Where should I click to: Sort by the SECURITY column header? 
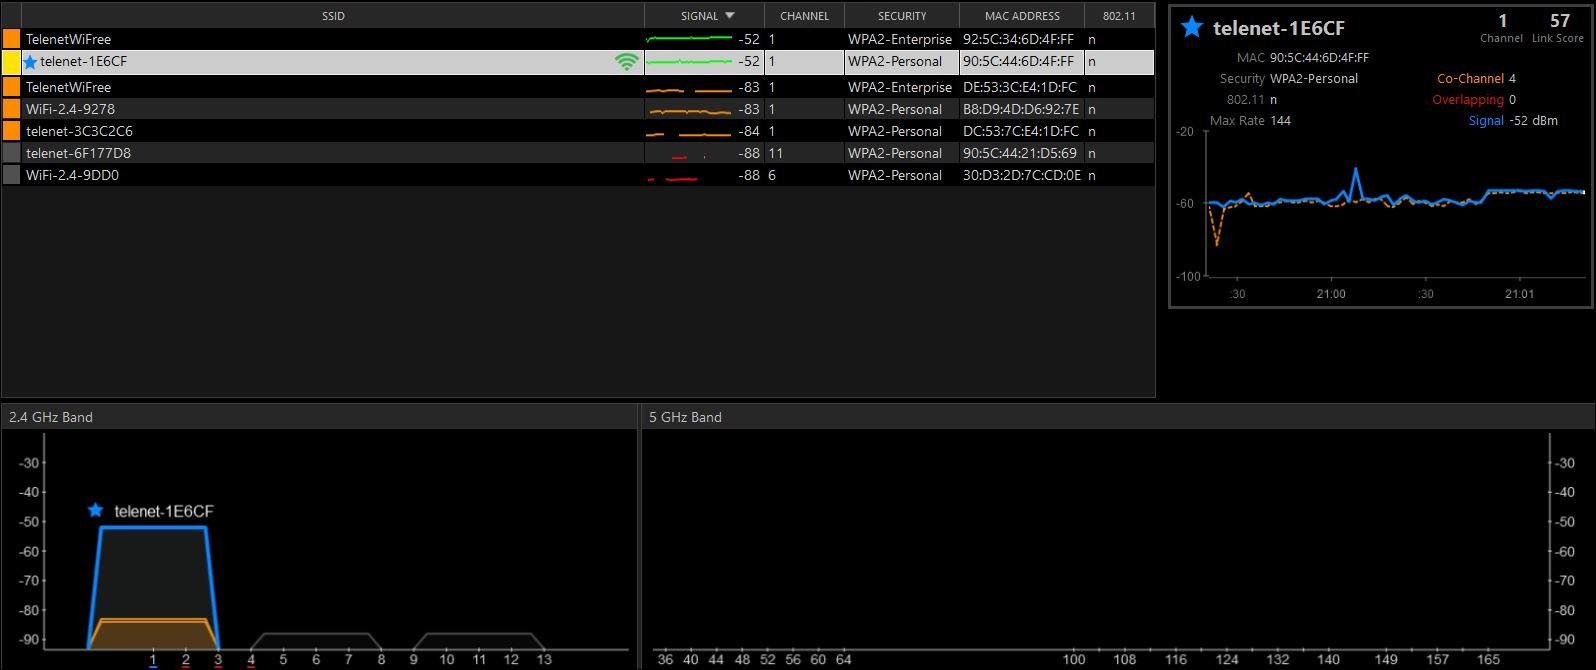(x=902, y=16)
